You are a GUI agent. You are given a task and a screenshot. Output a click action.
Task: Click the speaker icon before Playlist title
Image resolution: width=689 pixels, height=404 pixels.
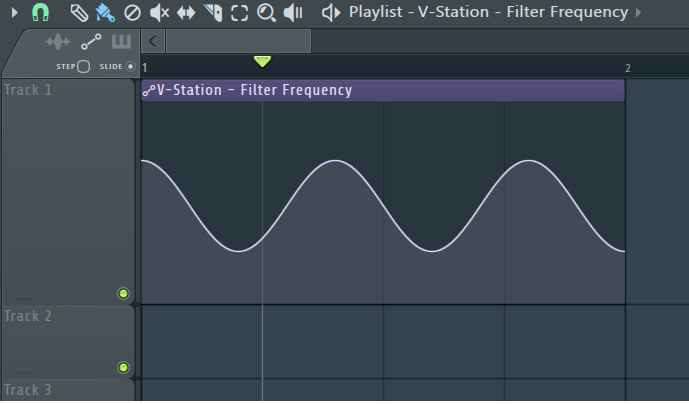[331, 13]
